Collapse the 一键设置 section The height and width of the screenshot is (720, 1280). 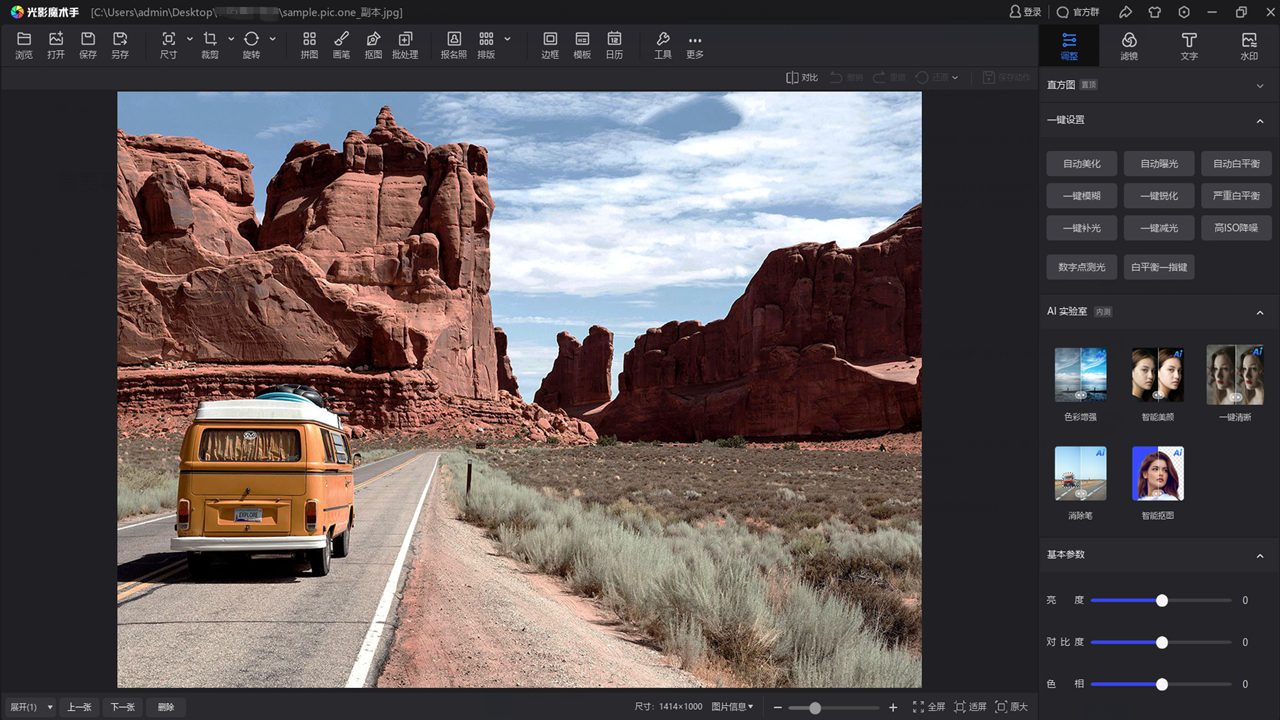[x=1260, y=120]
